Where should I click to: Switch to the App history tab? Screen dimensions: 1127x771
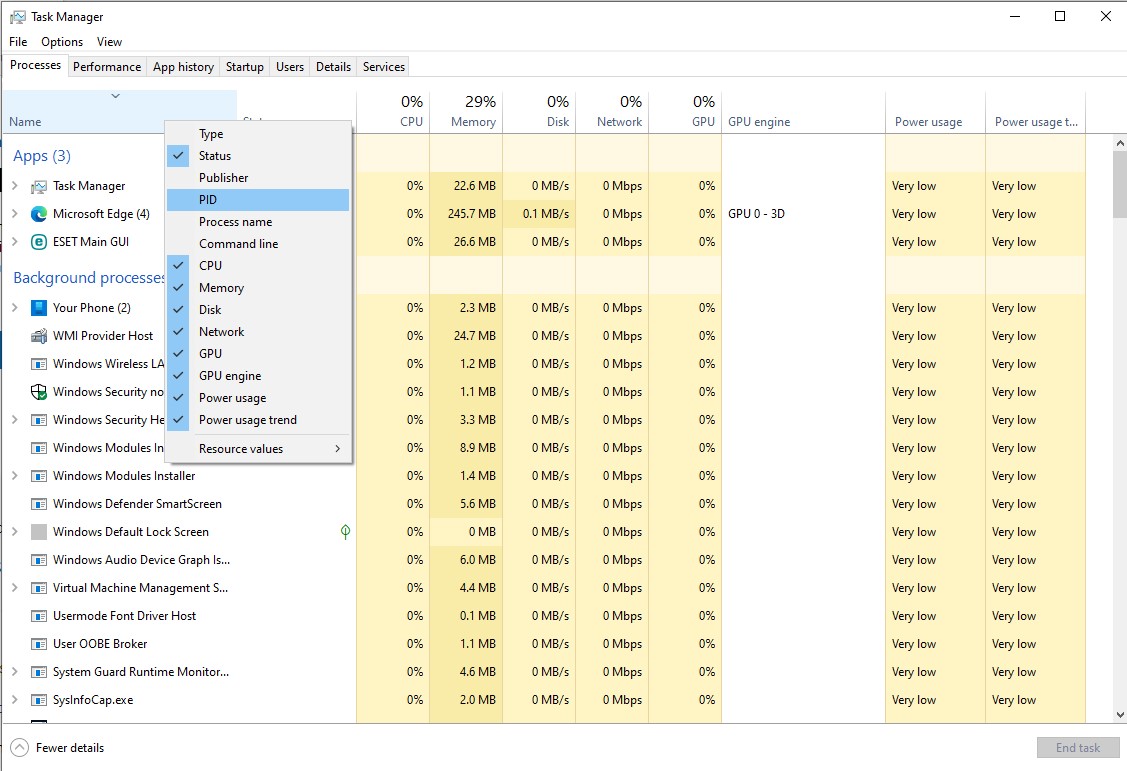[183, 67]
